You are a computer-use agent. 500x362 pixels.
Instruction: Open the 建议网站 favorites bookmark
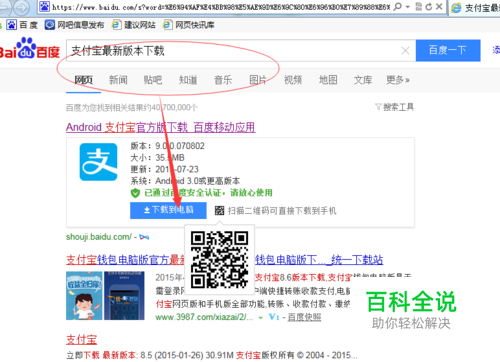pos(134,25)
